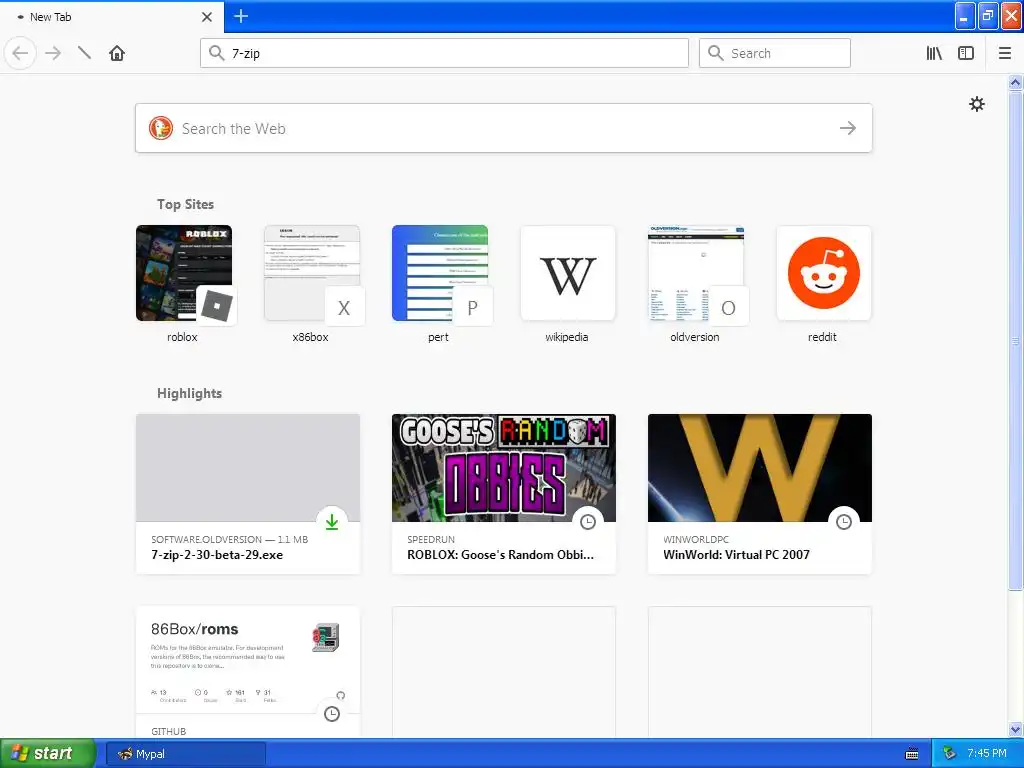Open the 86Box/roms GitHub highlight

coord(248,673)
